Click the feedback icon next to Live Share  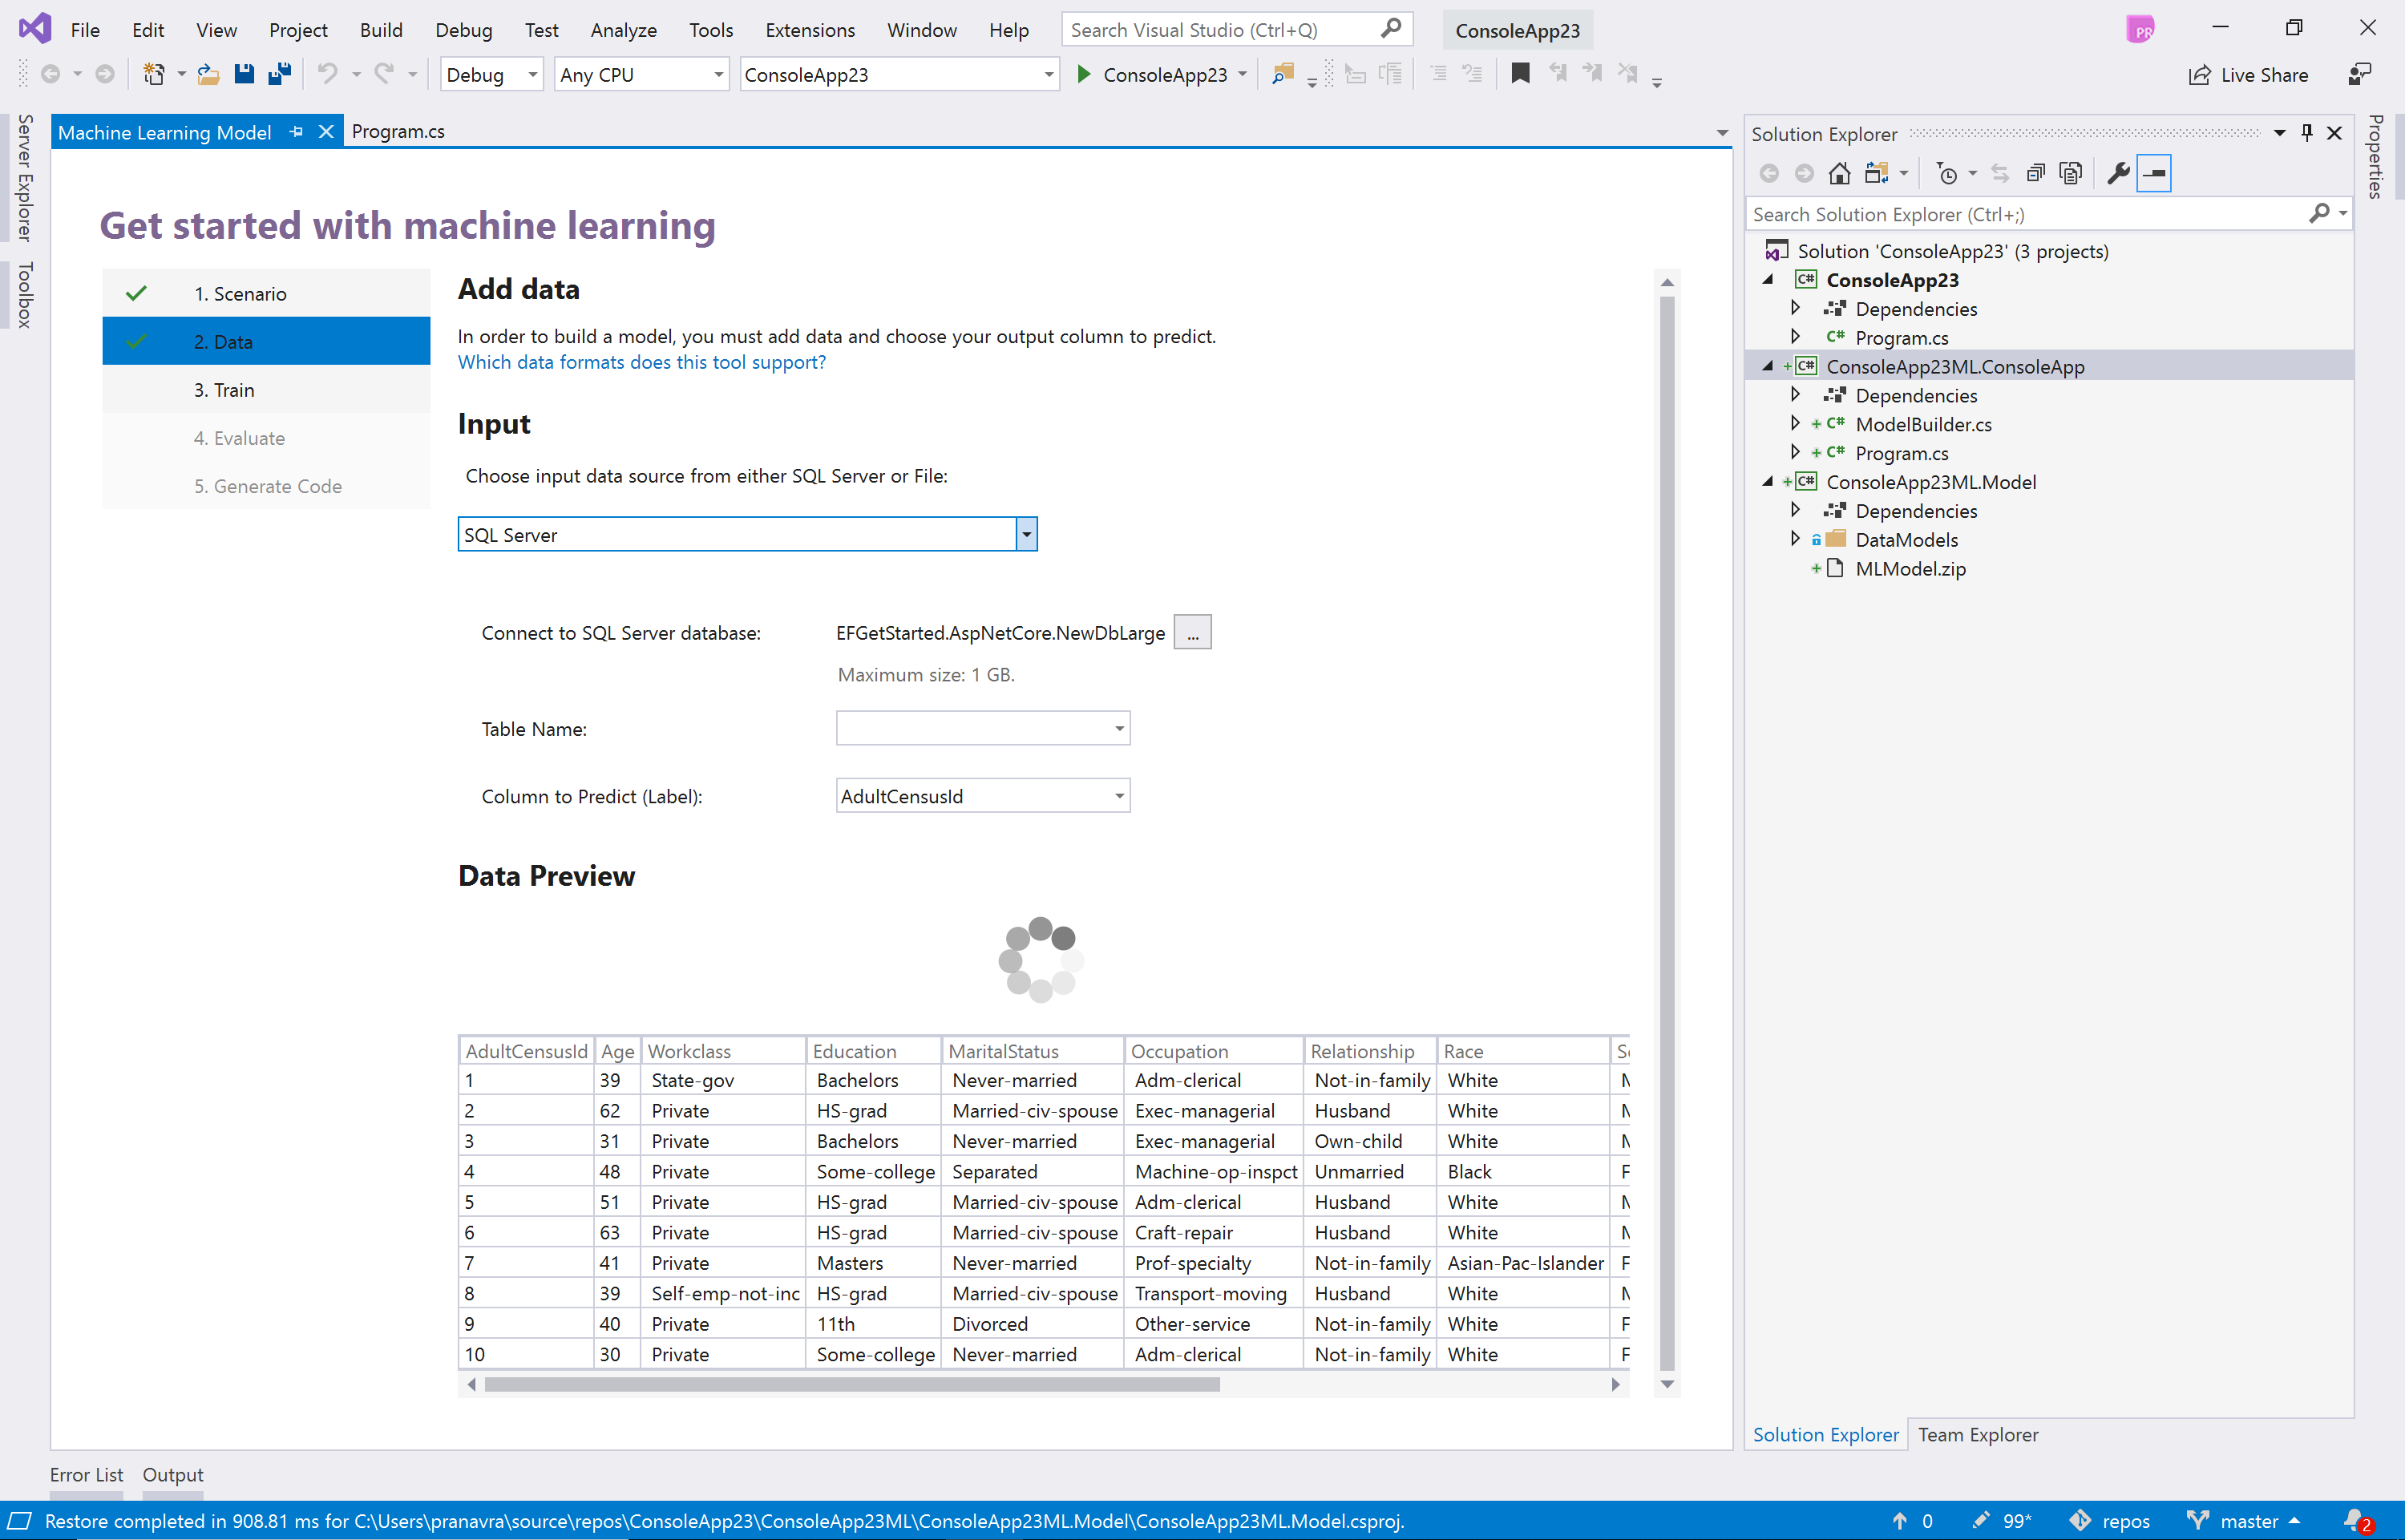[2360, 75]
